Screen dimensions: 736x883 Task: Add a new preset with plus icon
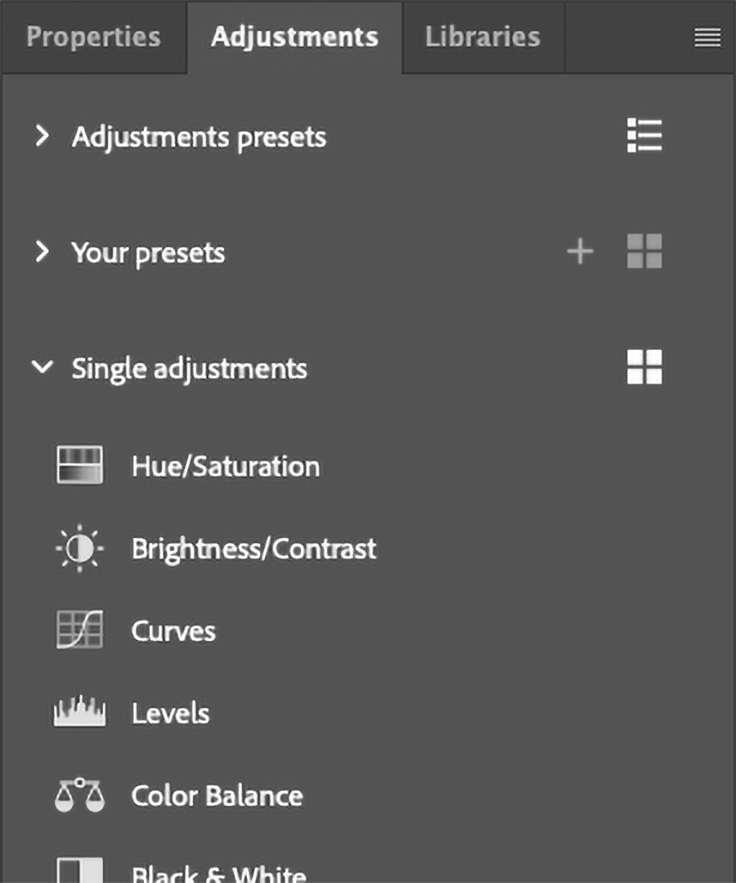point(580,252)
